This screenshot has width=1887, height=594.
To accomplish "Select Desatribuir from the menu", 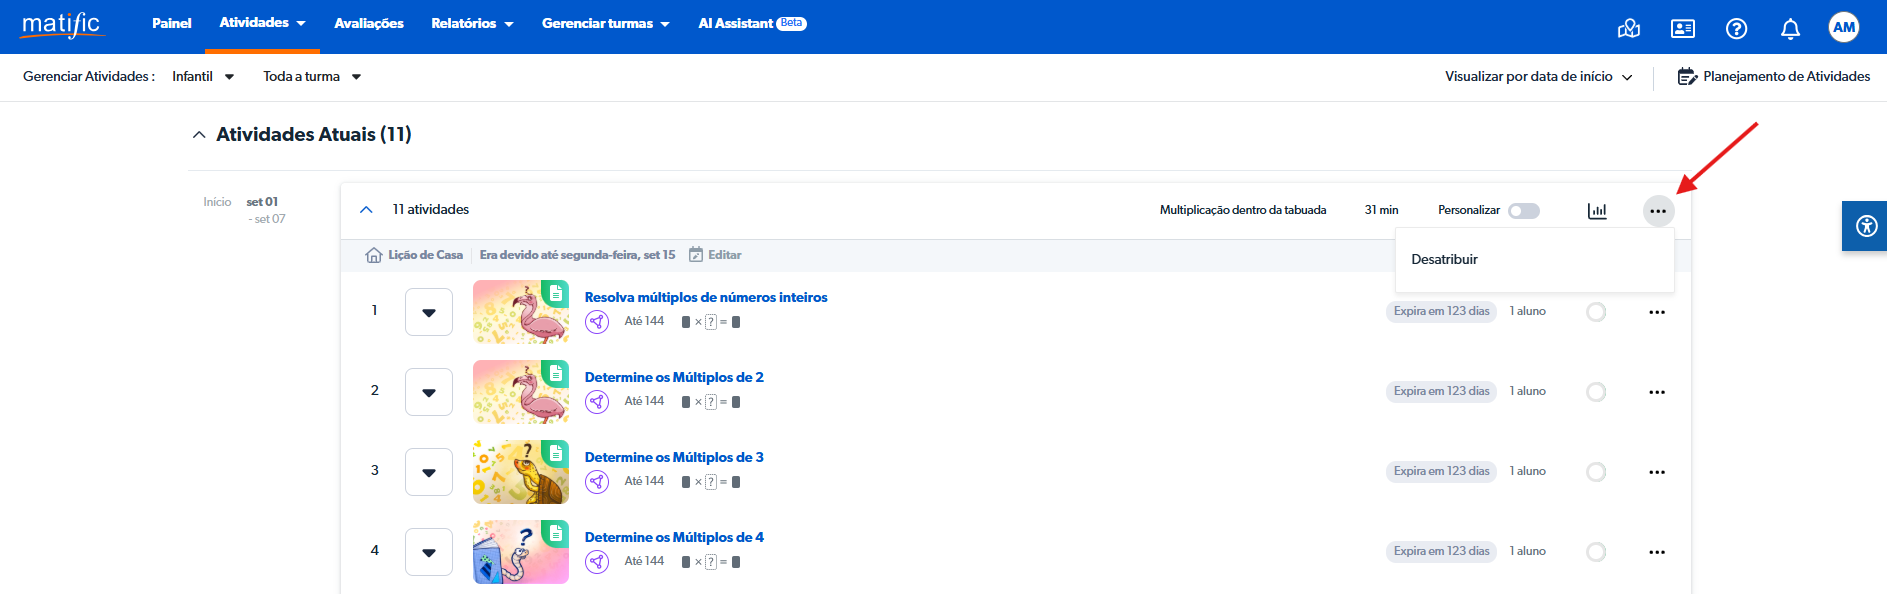I will pyautogui.click(x=1444, y=260).
